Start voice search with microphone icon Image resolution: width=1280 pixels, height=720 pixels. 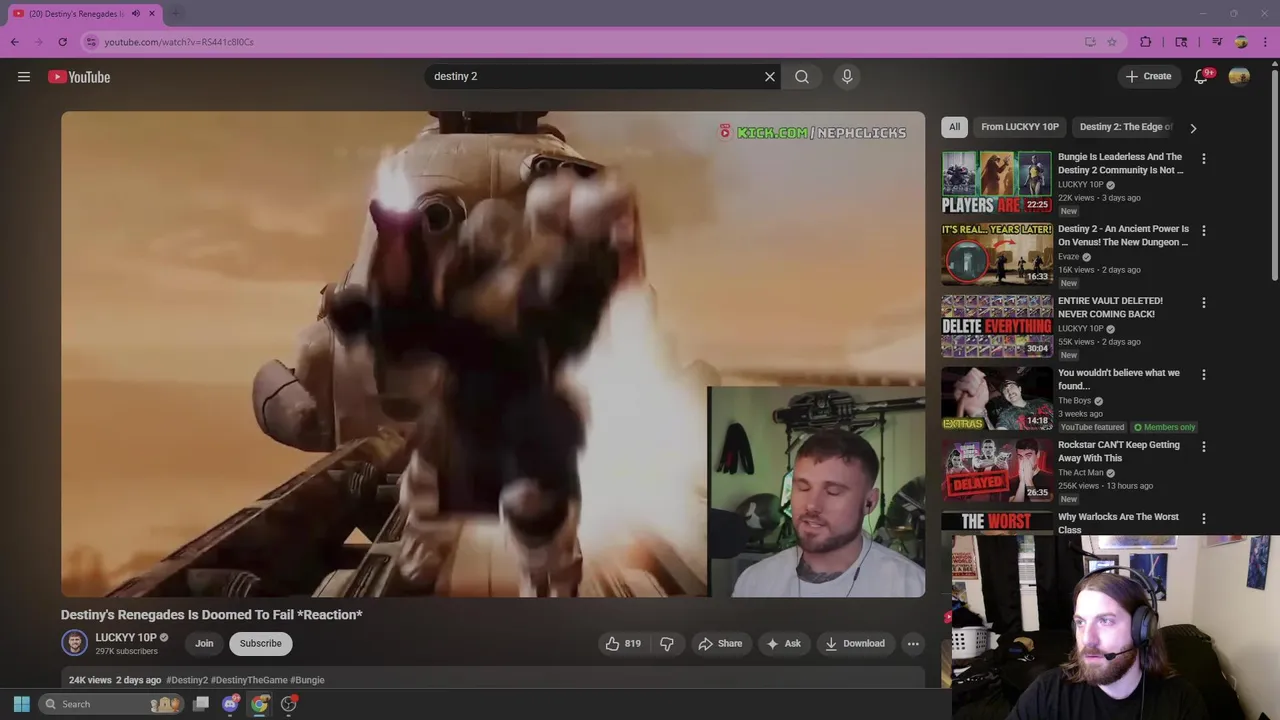click(847, 77)
